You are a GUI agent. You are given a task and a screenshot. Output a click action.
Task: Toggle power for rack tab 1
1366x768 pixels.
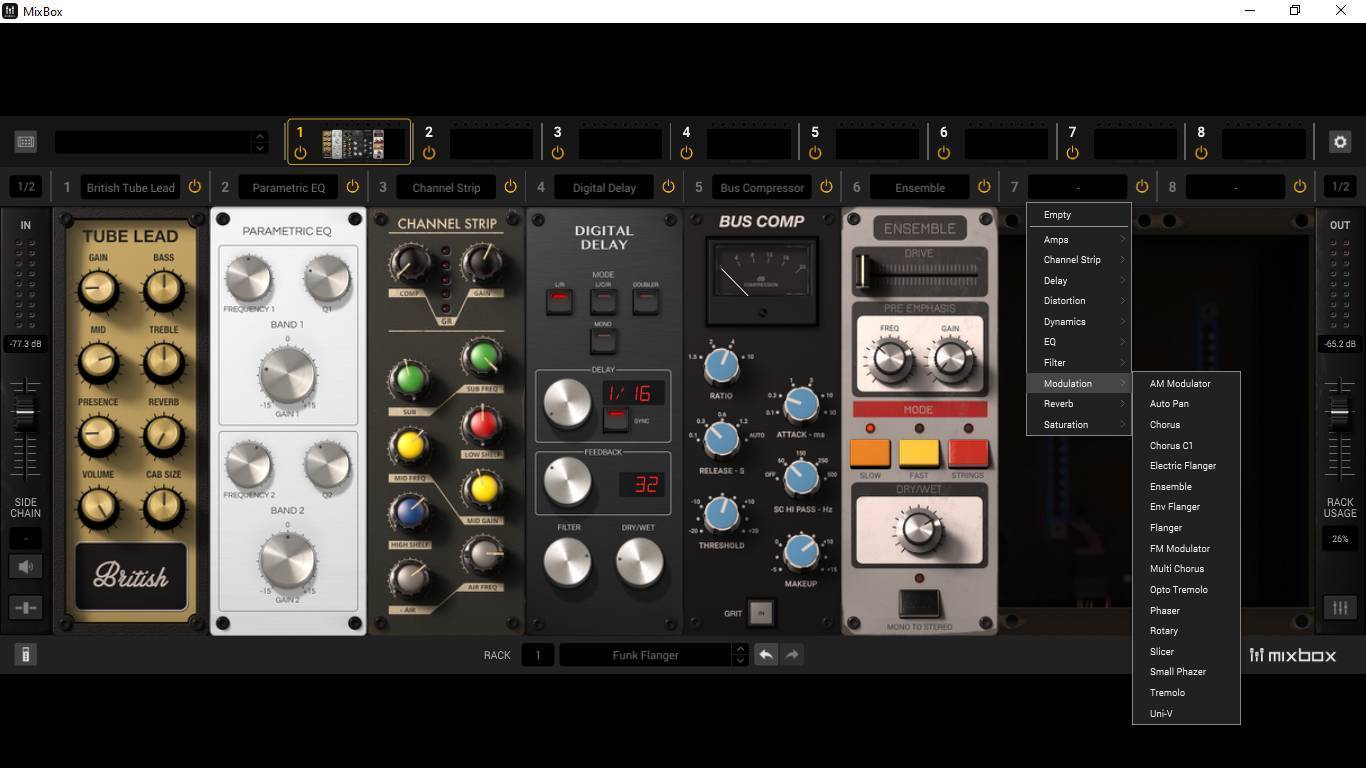(x=300, y=153)
